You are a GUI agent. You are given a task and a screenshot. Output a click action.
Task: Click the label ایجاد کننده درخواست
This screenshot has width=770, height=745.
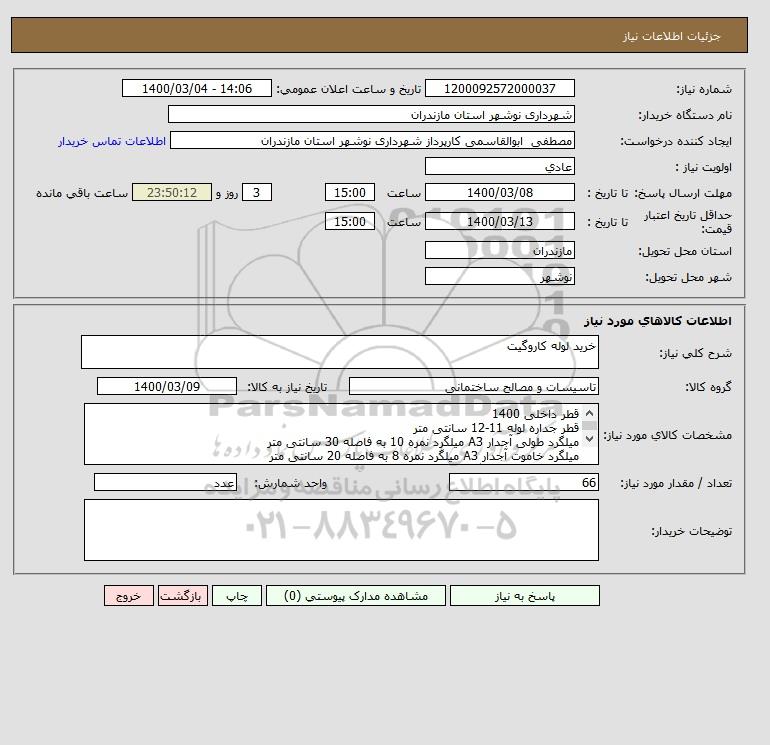pos(676,141)
